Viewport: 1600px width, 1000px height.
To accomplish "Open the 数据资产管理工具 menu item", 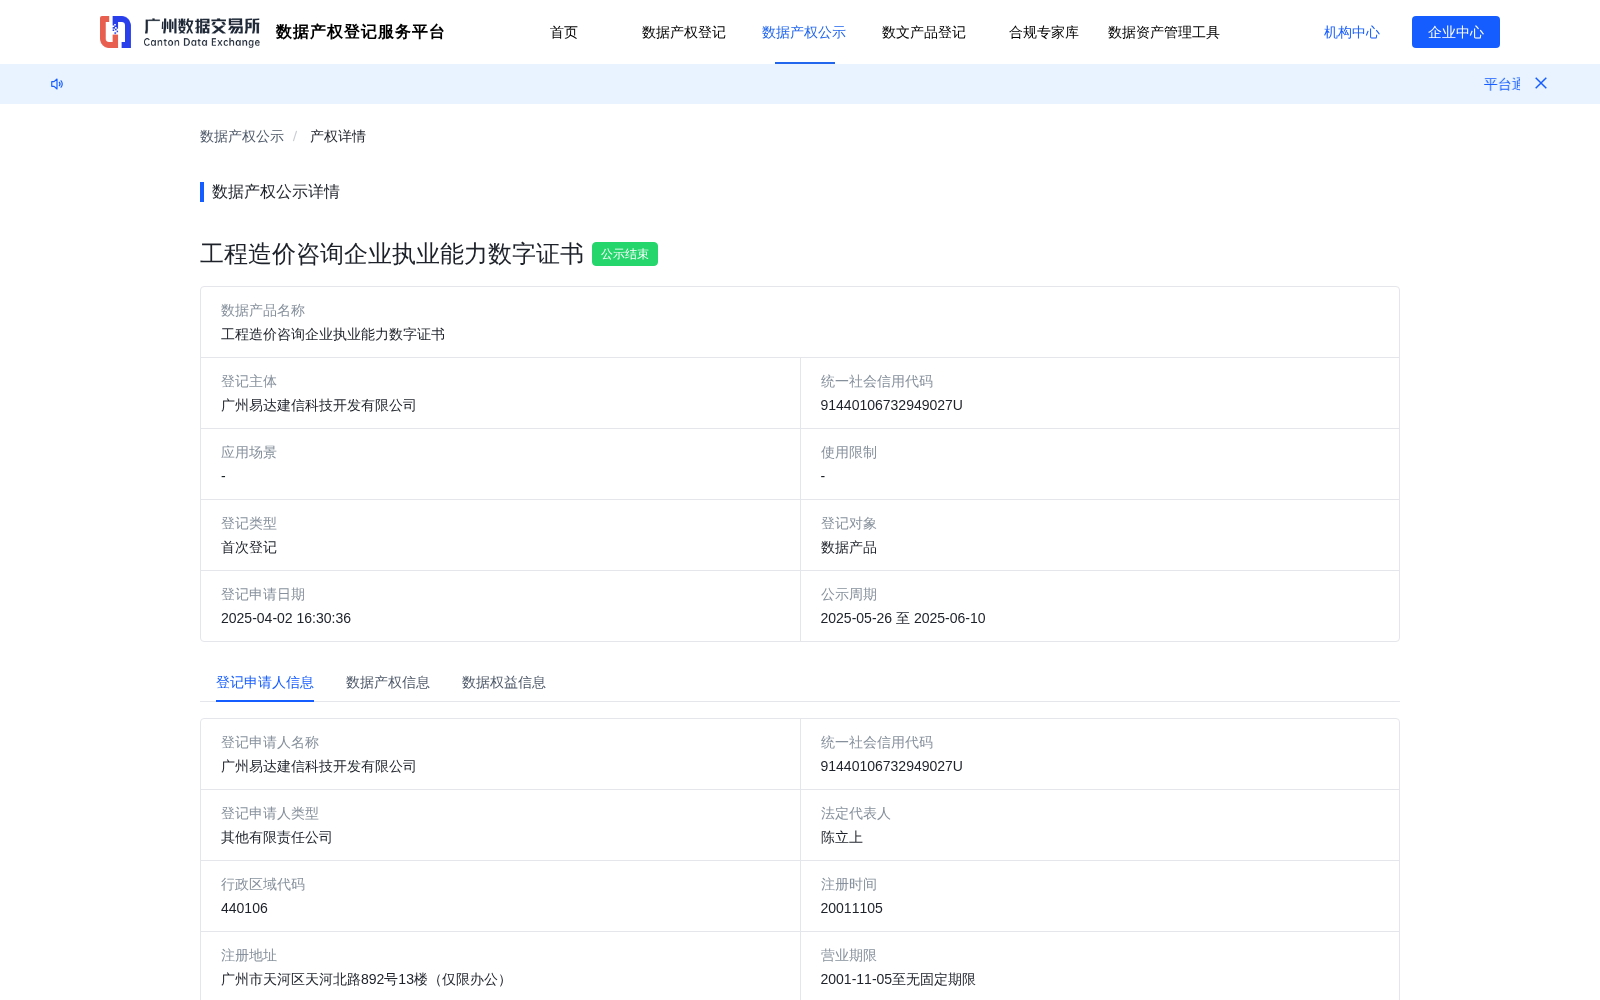I will click(x=1164, y=32).
